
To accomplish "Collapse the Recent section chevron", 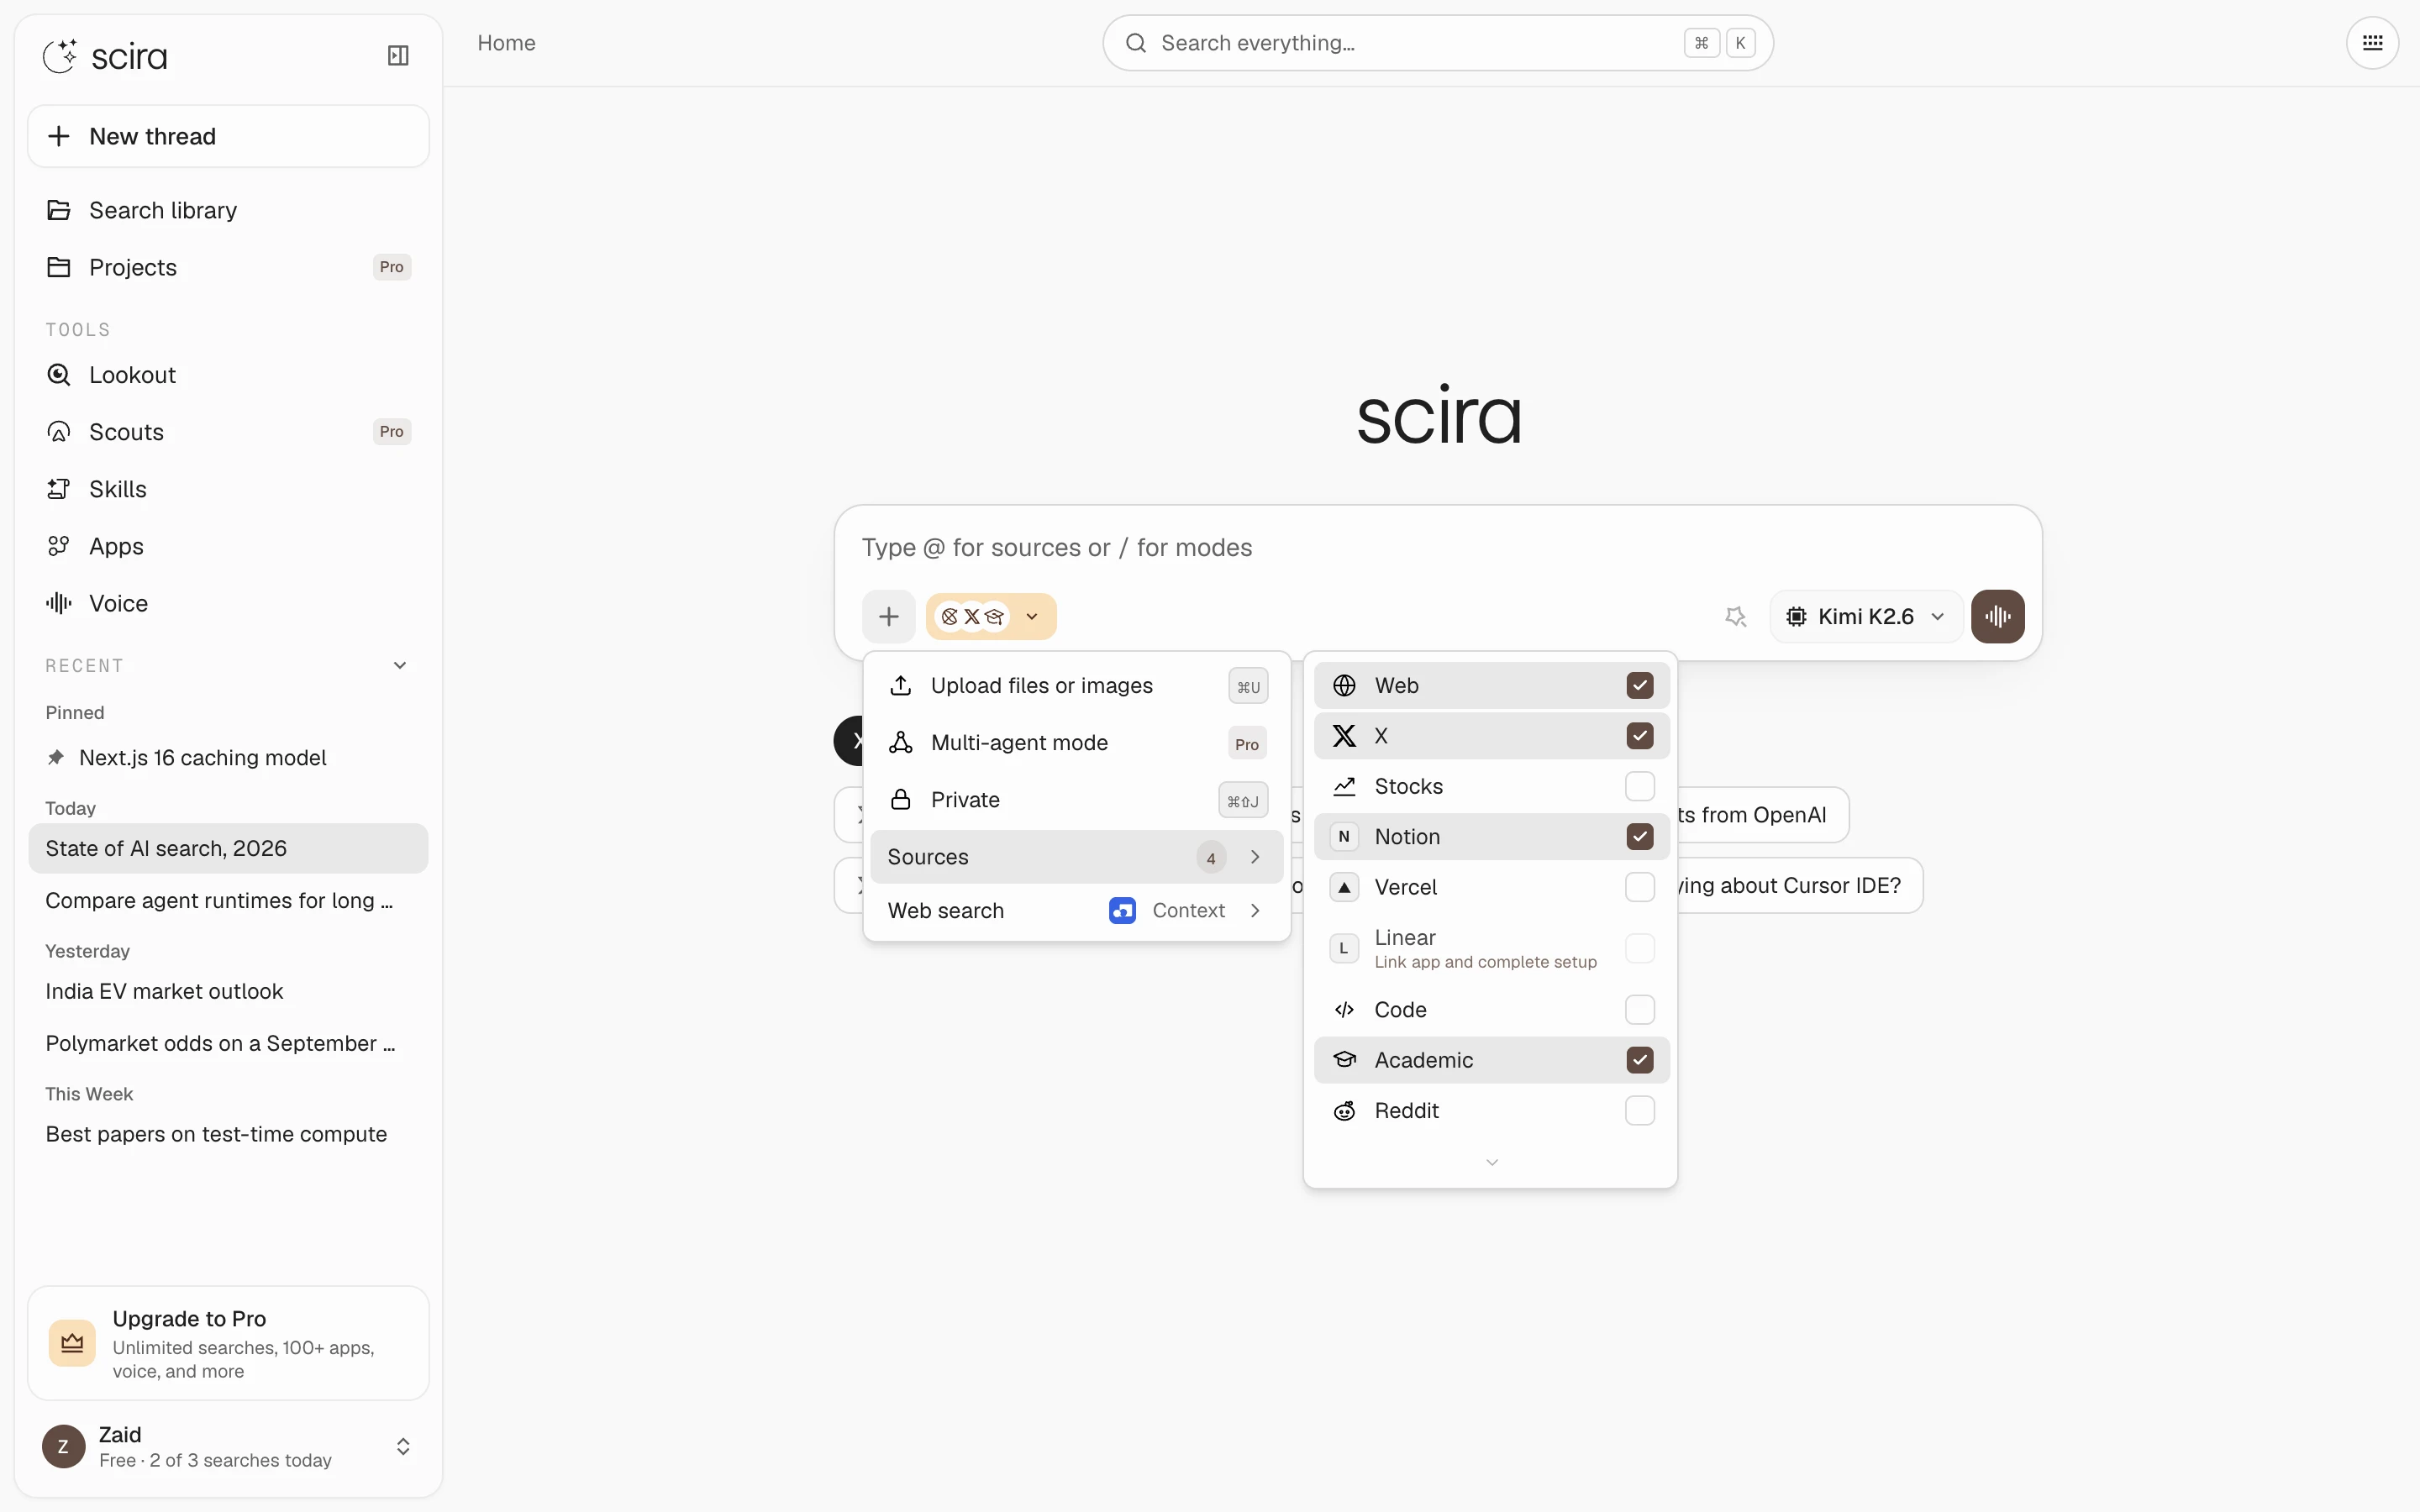I will coord(400,666).
